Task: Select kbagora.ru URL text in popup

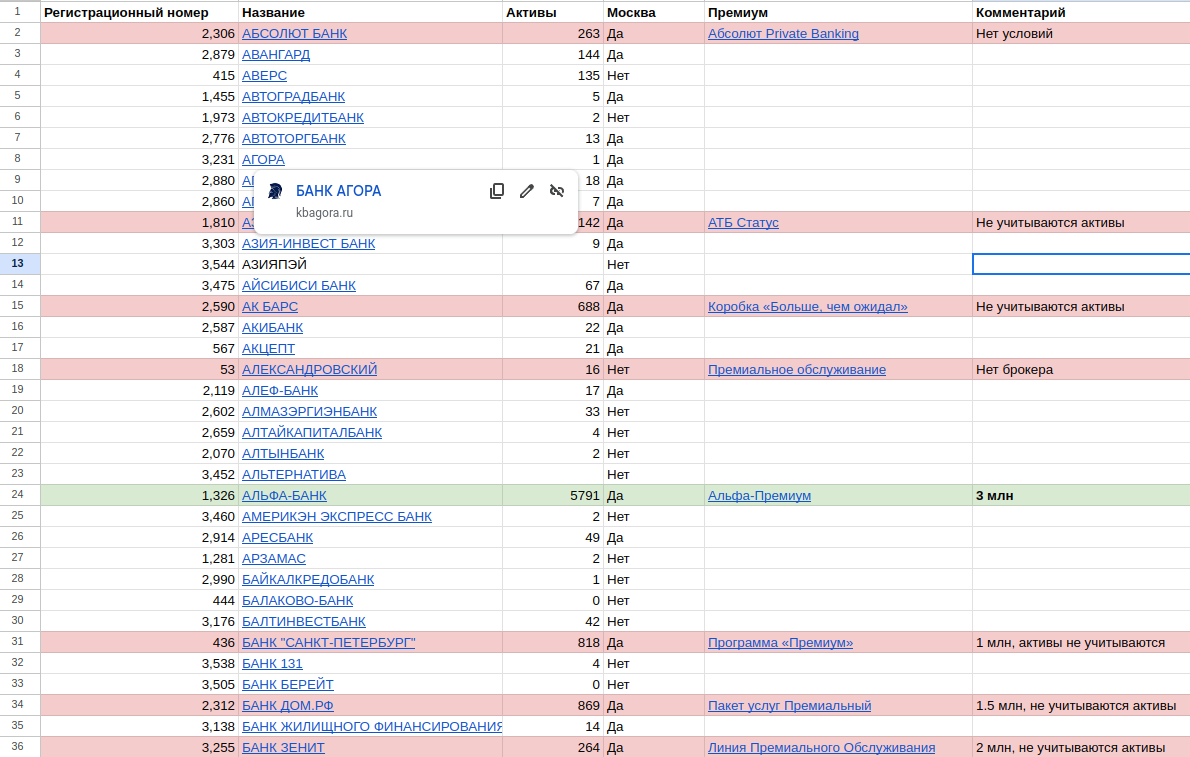Action: 324,213
